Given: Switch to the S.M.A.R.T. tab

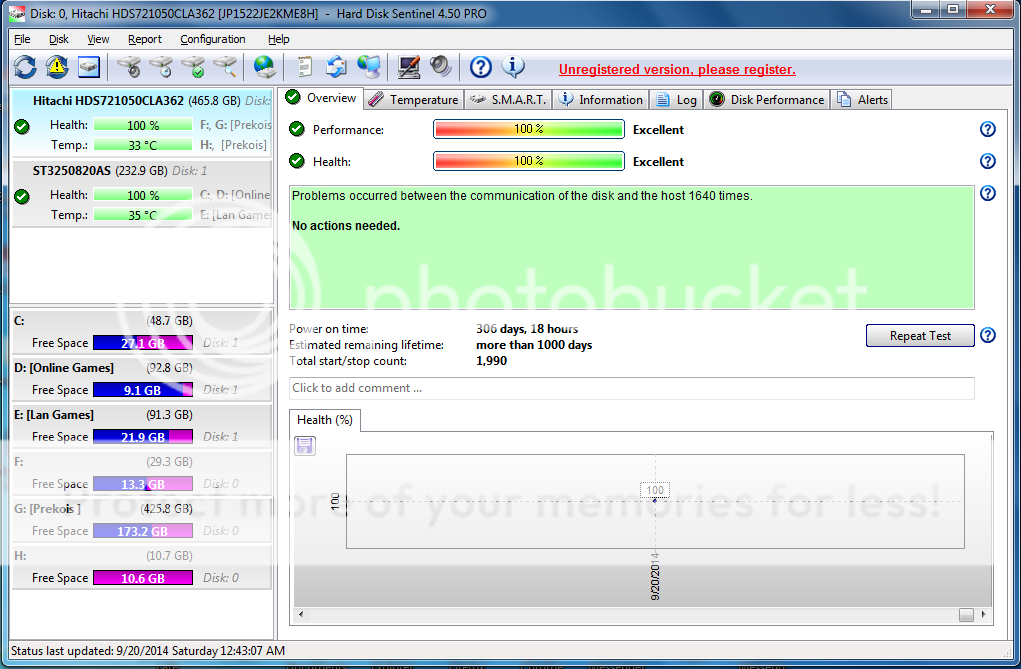Looking at the screenshot, I should [x=509, y=99].
